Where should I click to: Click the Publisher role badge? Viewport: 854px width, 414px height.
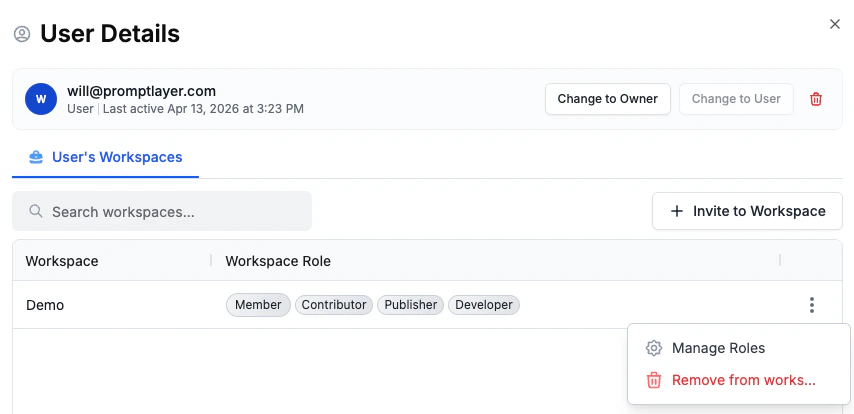click(x=411, y=305)
